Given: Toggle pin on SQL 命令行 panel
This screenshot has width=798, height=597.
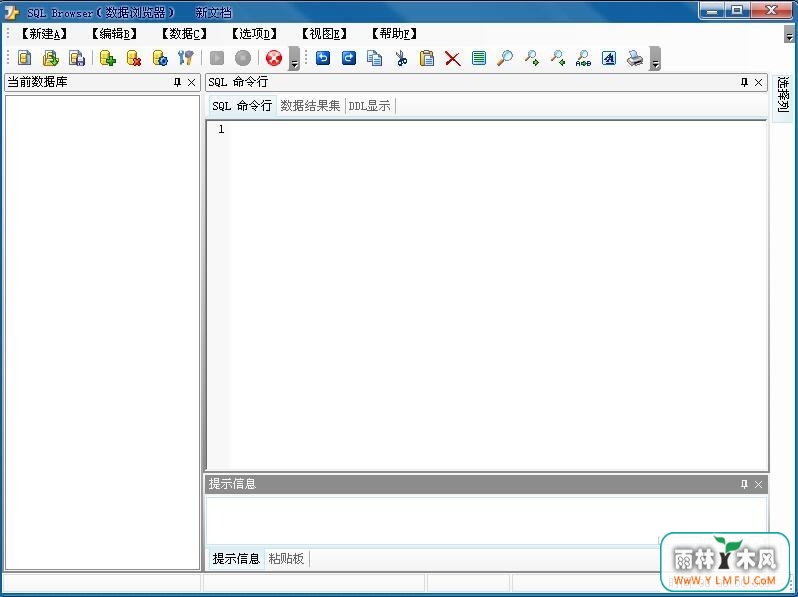Looking at the screenshot, I should click(744, 82).
